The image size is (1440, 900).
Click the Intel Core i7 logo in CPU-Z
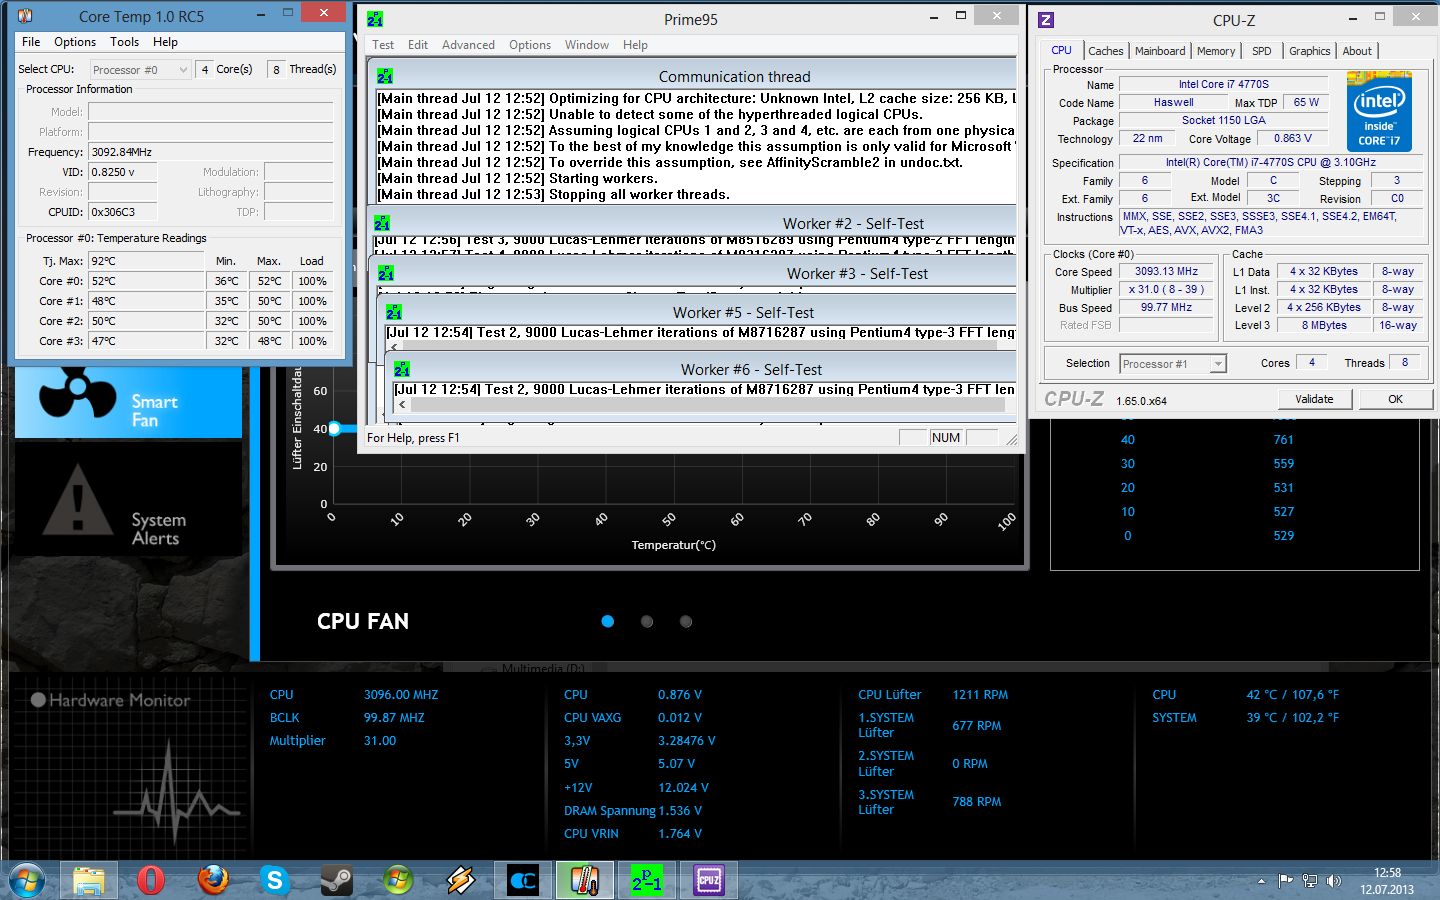(x=1379, y=111)
